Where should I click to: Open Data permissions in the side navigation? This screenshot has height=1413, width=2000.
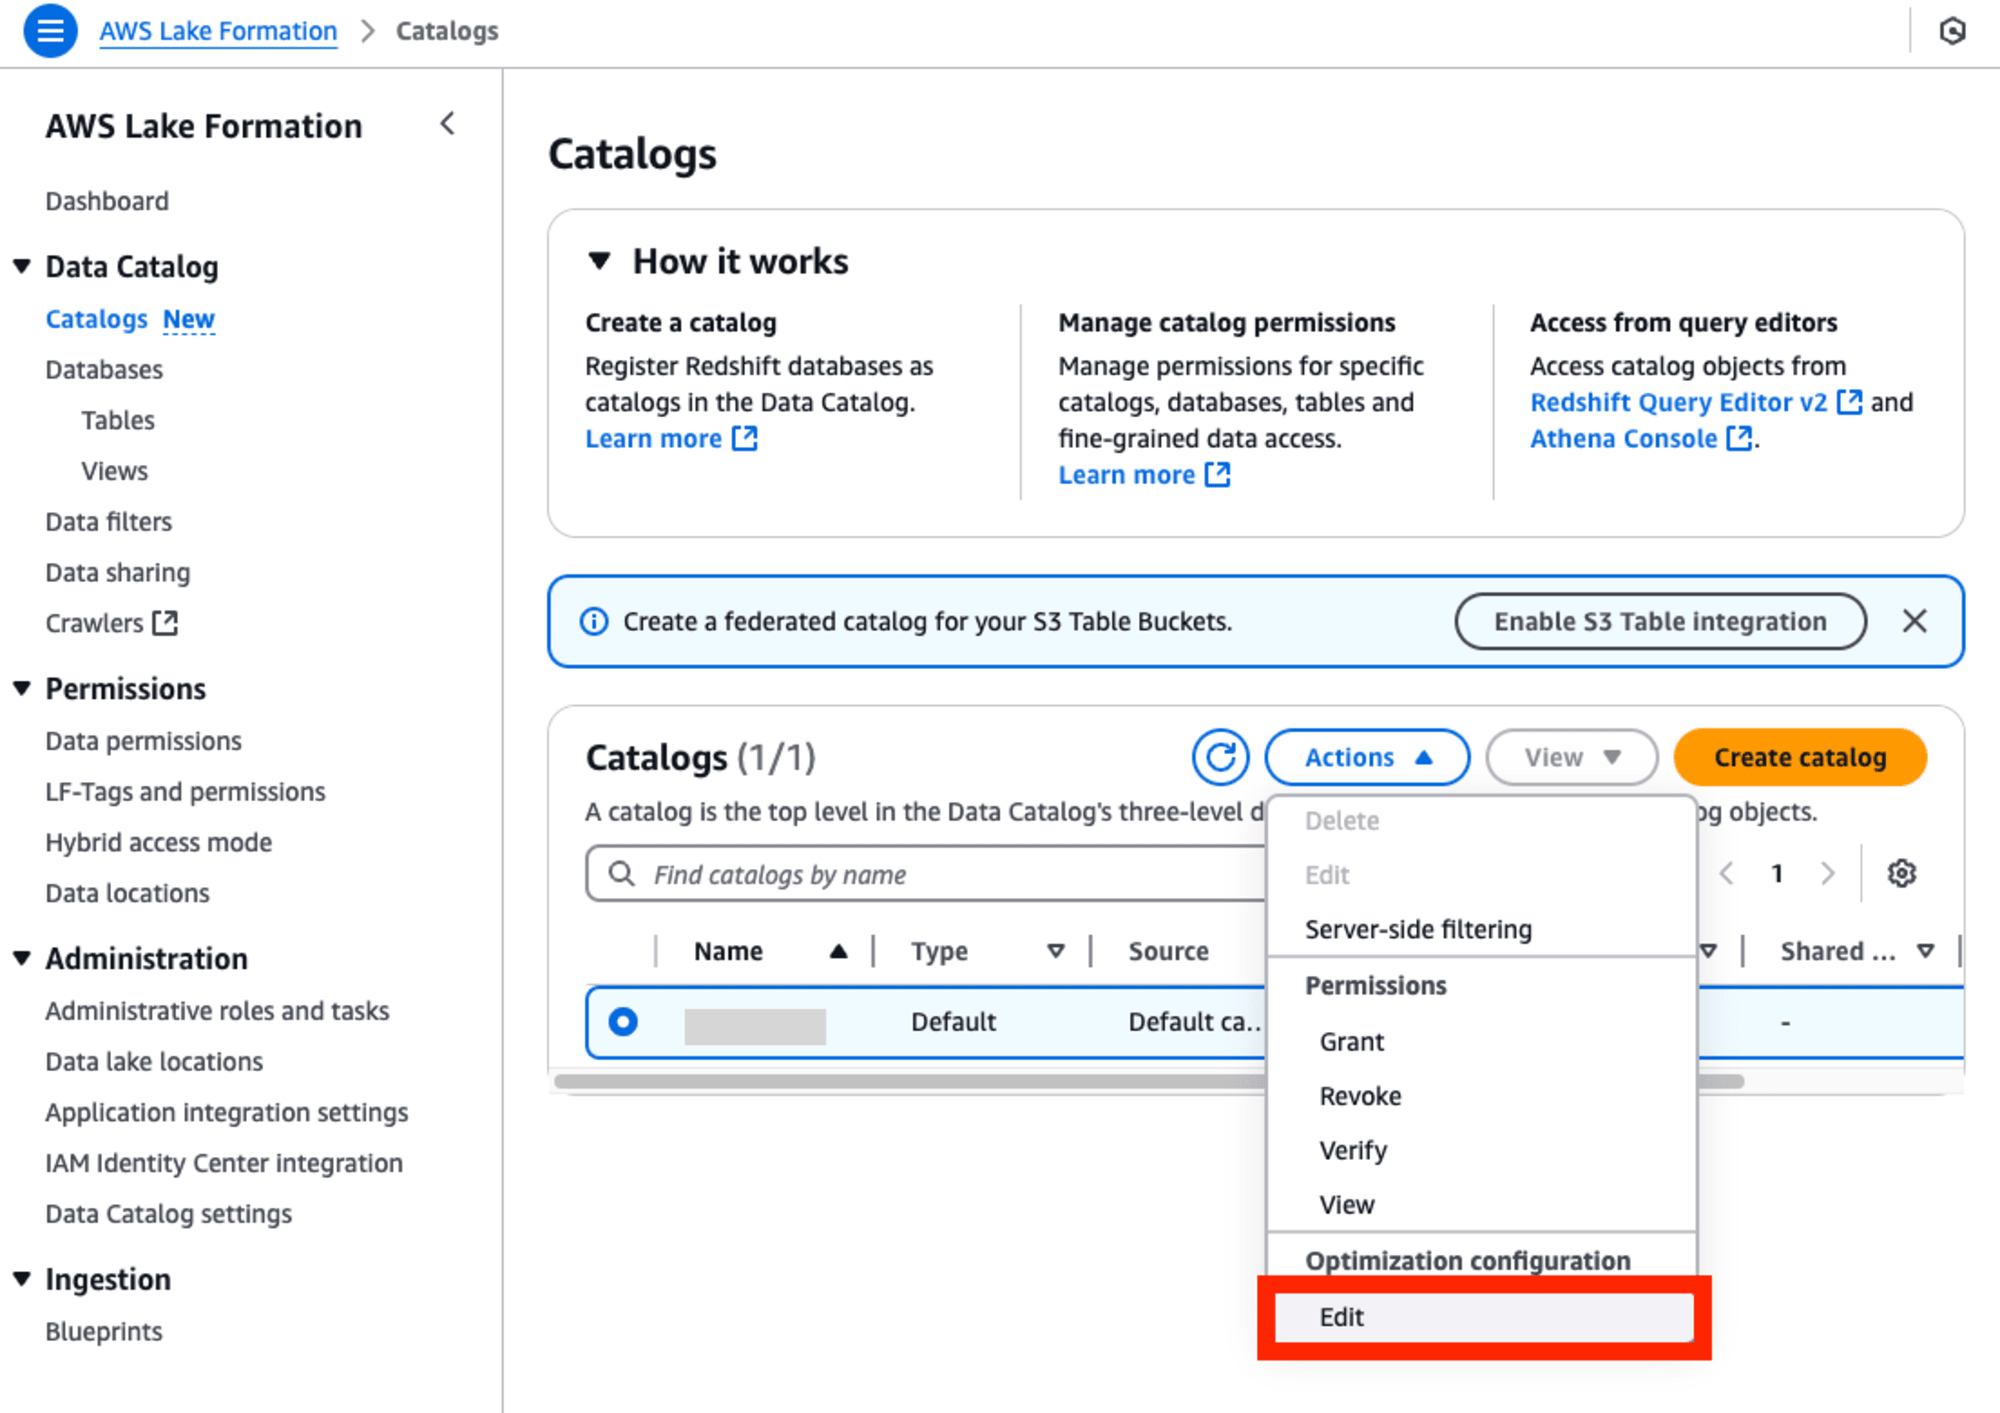(143, 741)
